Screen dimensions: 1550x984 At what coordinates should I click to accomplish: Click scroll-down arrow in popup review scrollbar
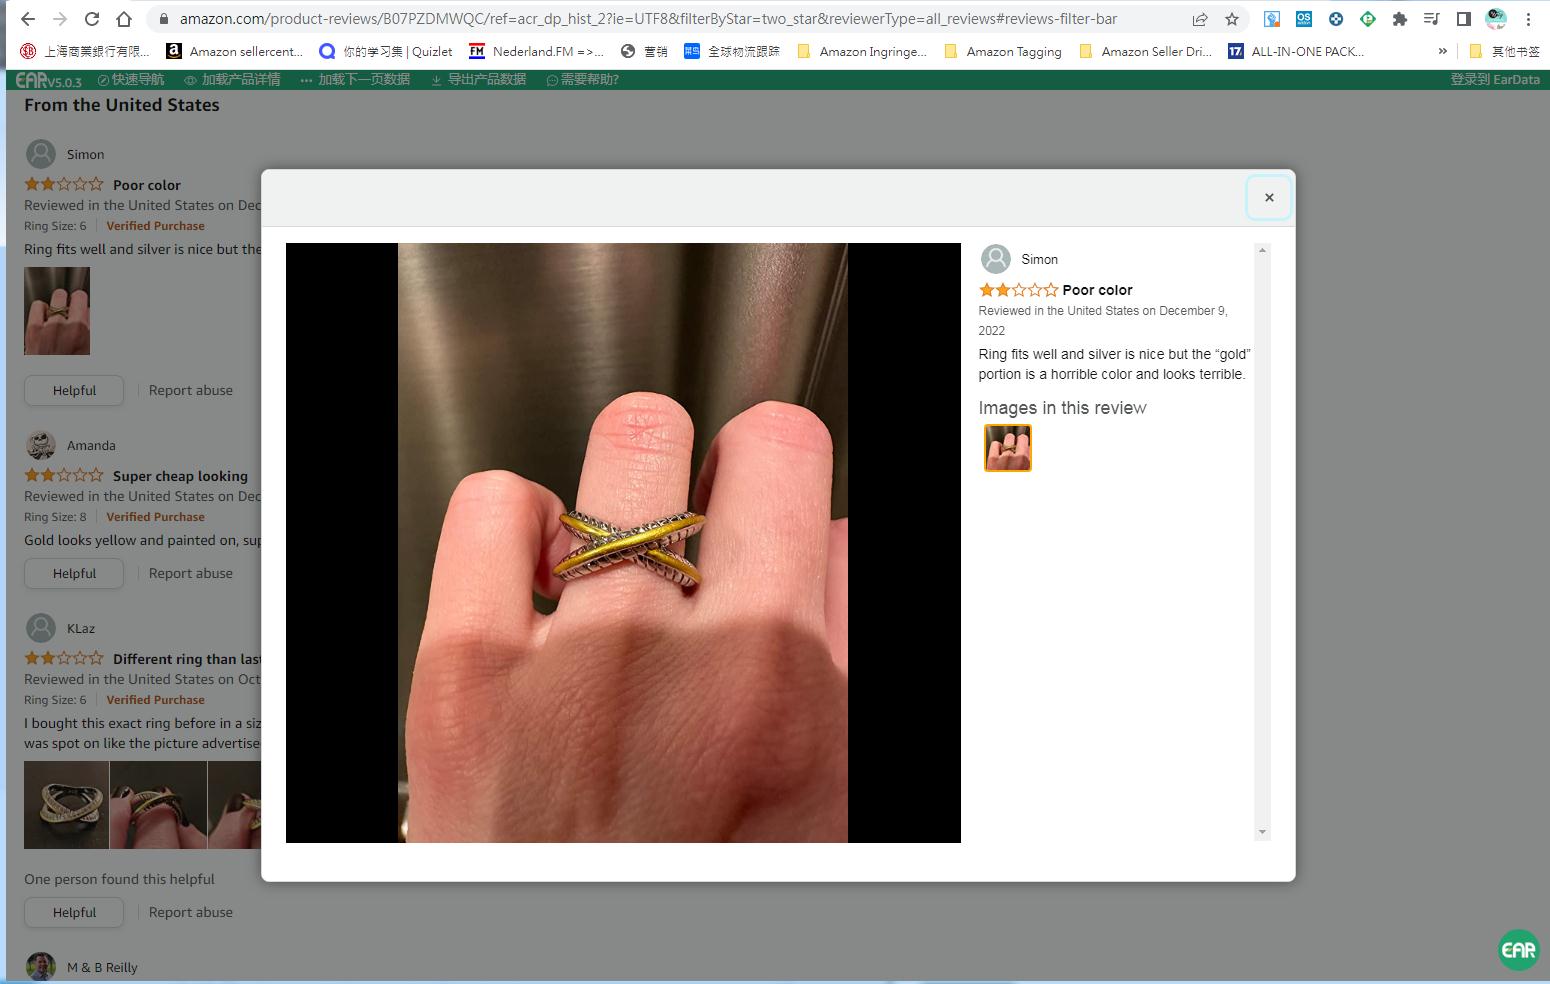click(x=1262, y=832)
